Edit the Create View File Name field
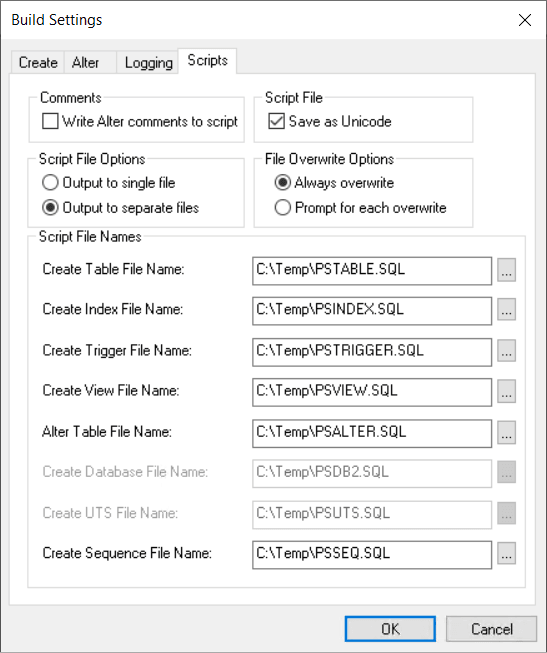The image size is (547, 653). point(372,392)
